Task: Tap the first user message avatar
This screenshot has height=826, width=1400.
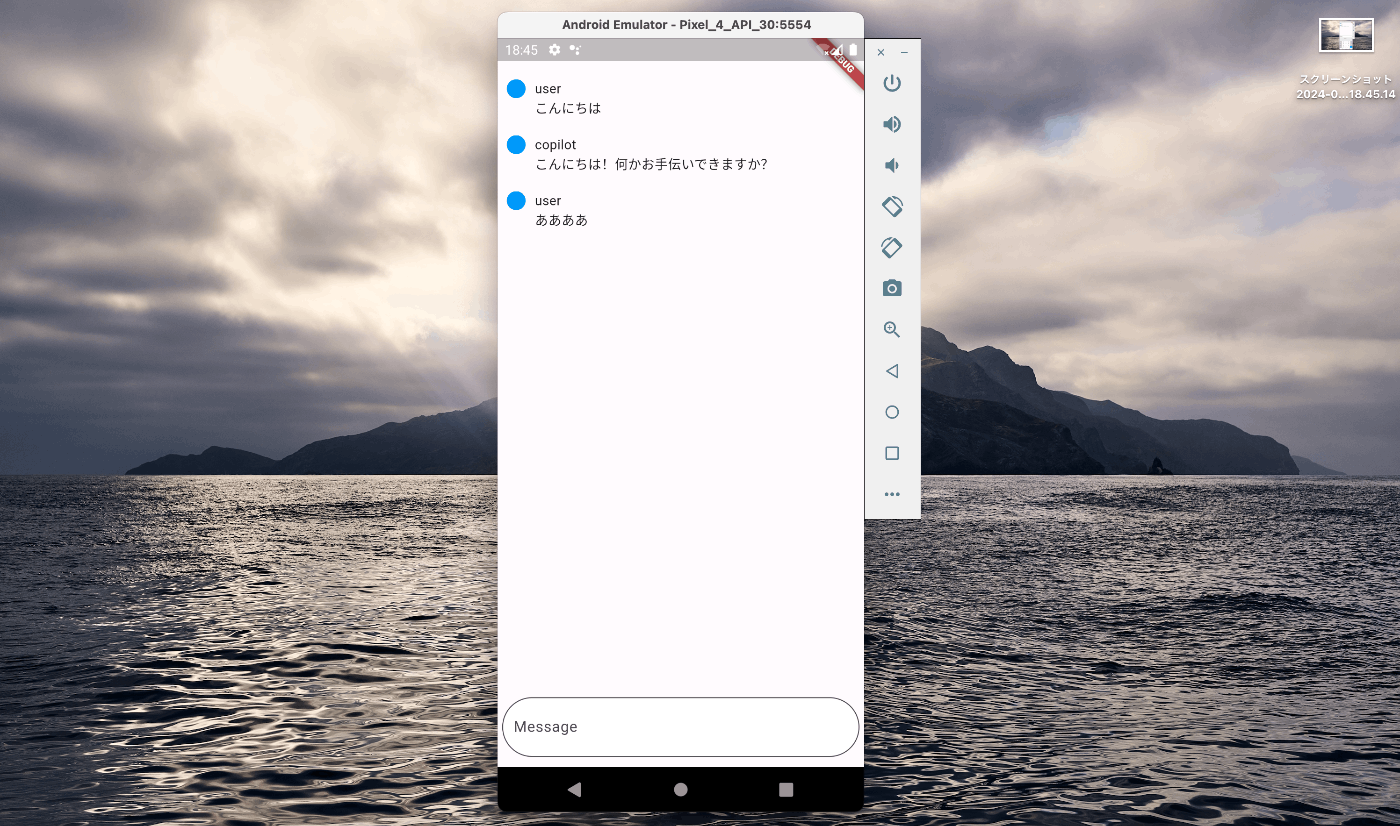Action: click(x=516, y=89)
